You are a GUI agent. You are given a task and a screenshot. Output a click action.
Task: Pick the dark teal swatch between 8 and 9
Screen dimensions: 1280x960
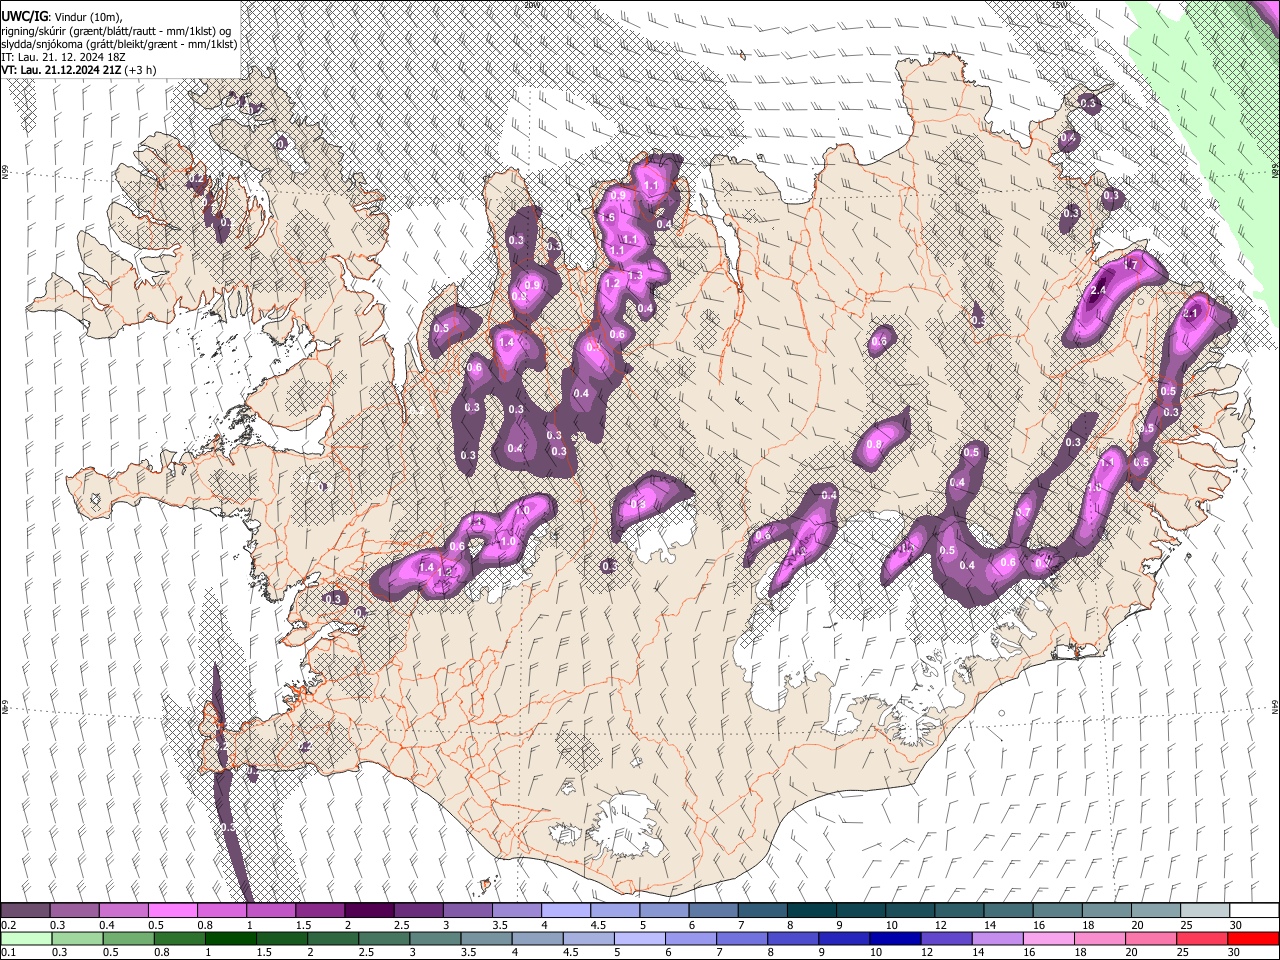[x=812, y=911]
